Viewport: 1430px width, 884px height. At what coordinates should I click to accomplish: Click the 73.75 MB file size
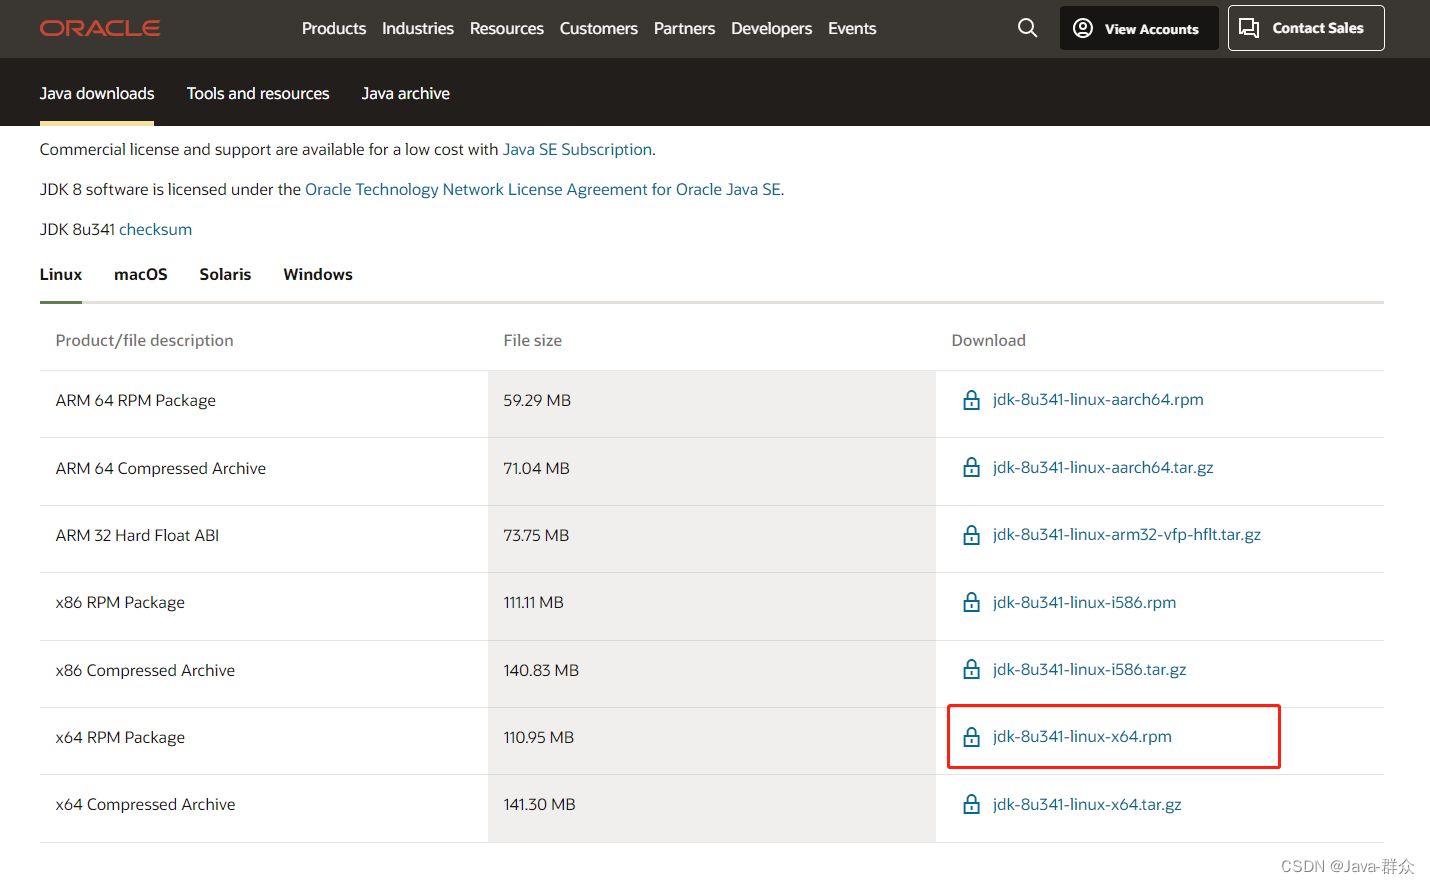[x=536, y=535]
